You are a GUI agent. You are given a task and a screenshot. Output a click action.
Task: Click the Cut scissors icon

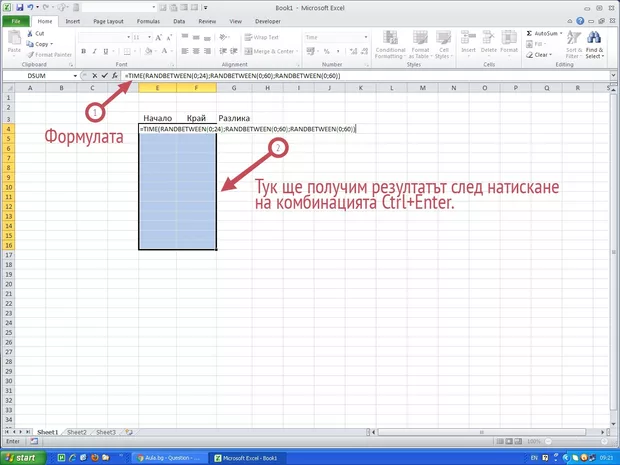tap(30, 34)
